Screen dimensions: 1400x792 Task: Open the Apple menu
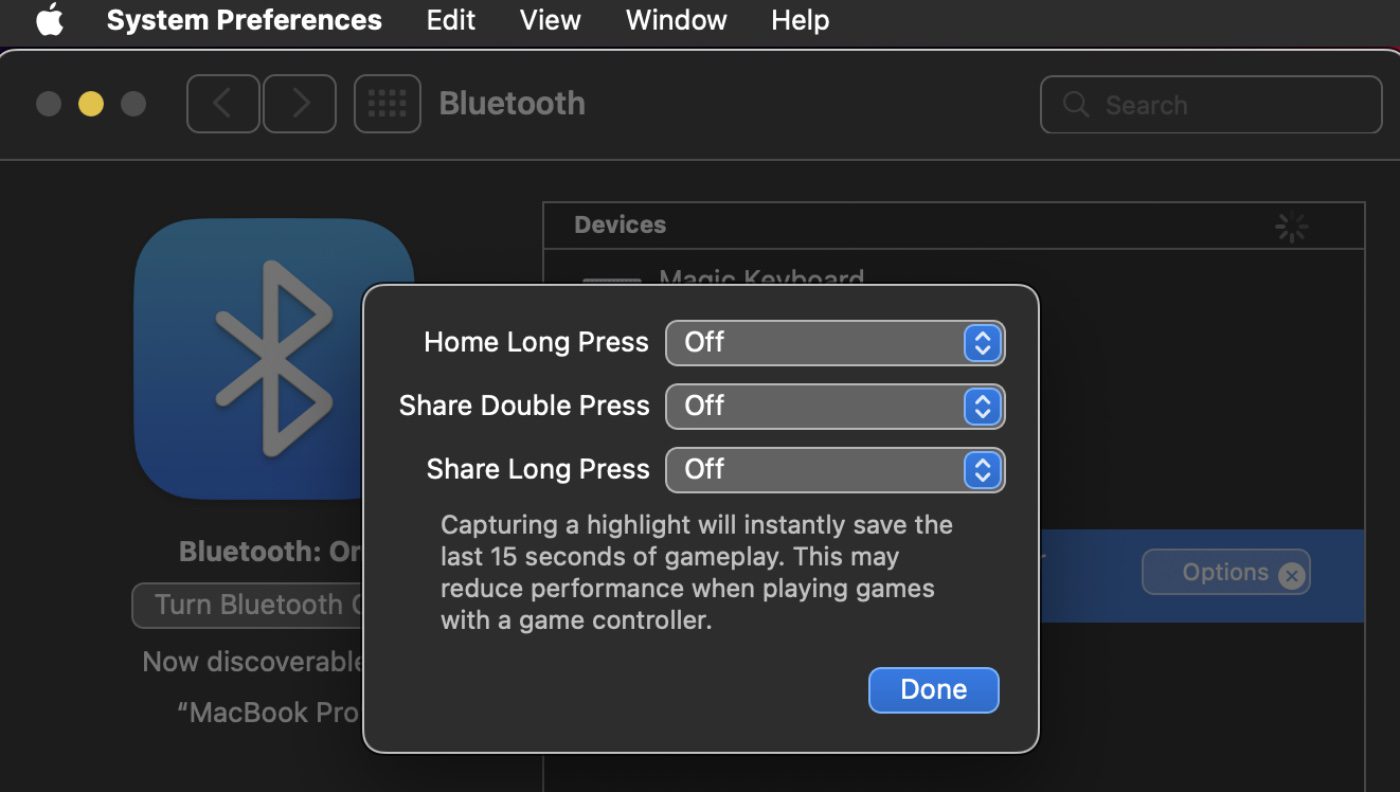[49, 20]
